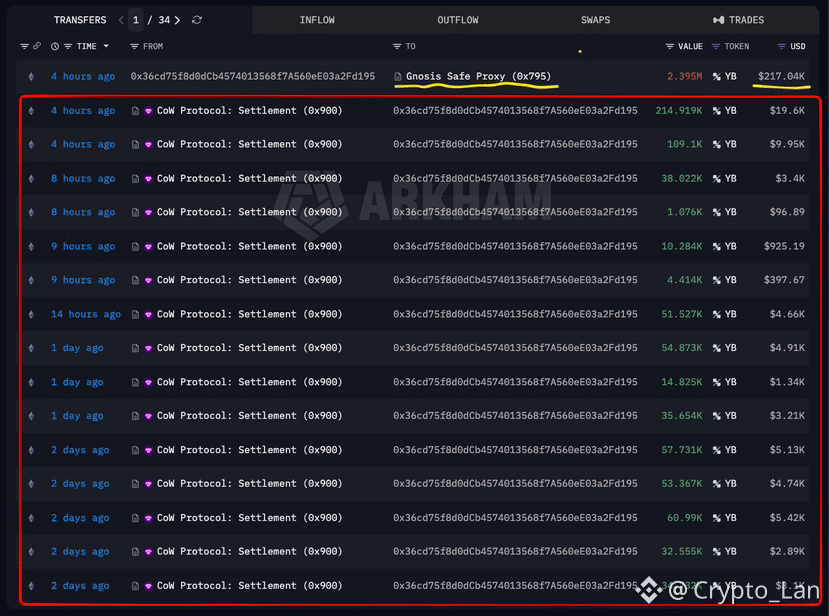Click the refresh transfers icon
This screenshot has height=616, width=829.
pyautogui.click(x=197, y=20)
